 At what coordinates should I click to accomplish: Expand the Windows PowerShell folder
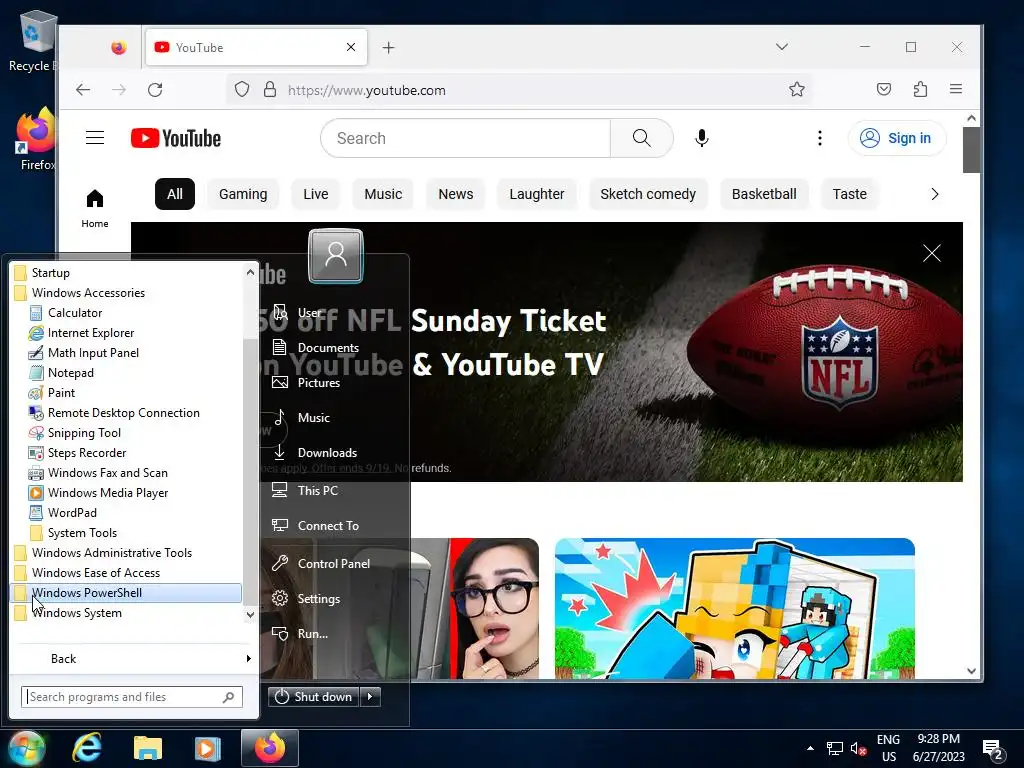pyautogui.click(x=126, y=593)
